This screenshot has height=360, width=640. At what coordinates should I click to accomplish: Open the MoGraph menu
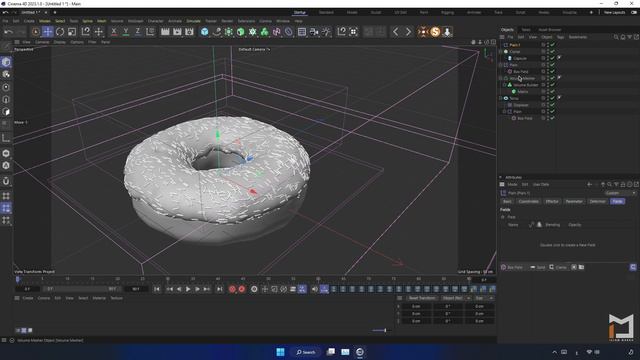click(136, 21)
